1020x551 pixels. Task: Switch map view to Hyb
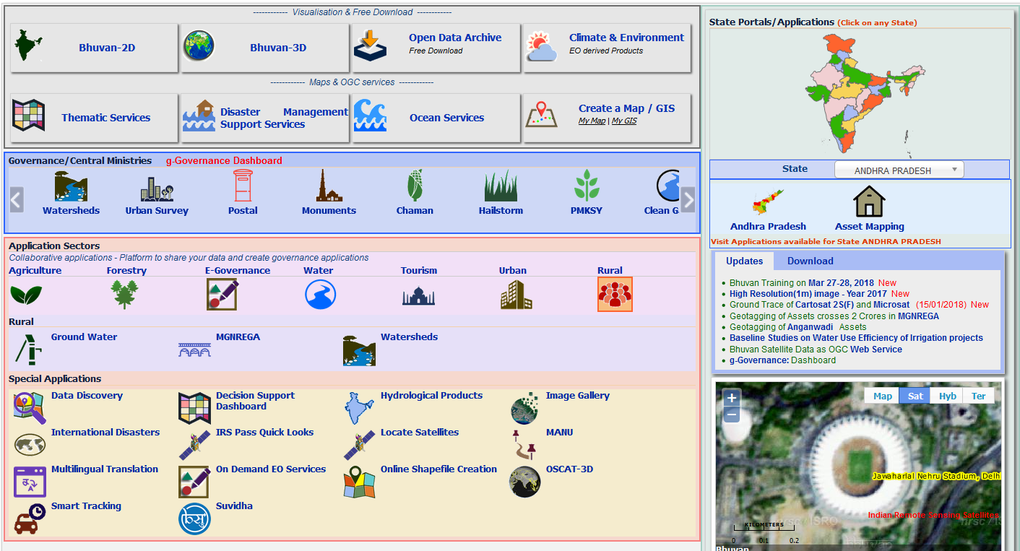[947, 396]
